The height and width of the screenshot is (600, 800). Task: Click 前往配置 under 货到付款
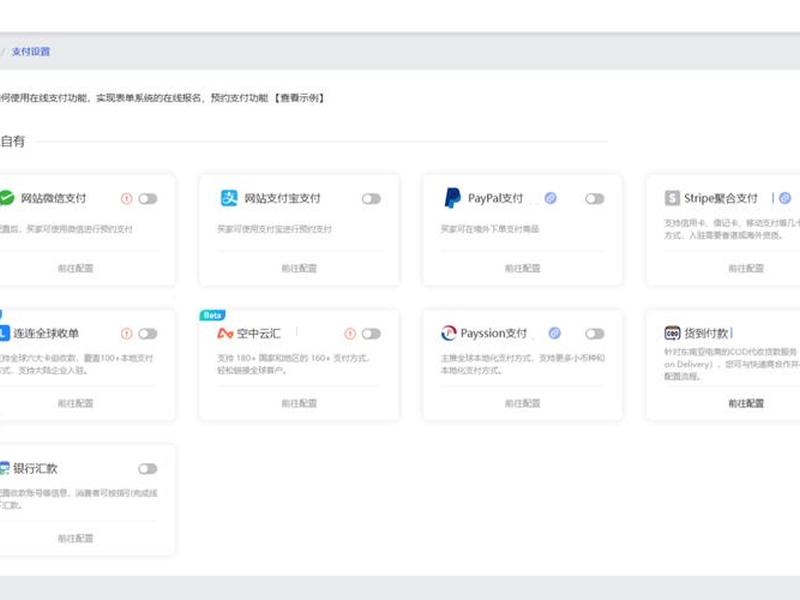(746, 404)
